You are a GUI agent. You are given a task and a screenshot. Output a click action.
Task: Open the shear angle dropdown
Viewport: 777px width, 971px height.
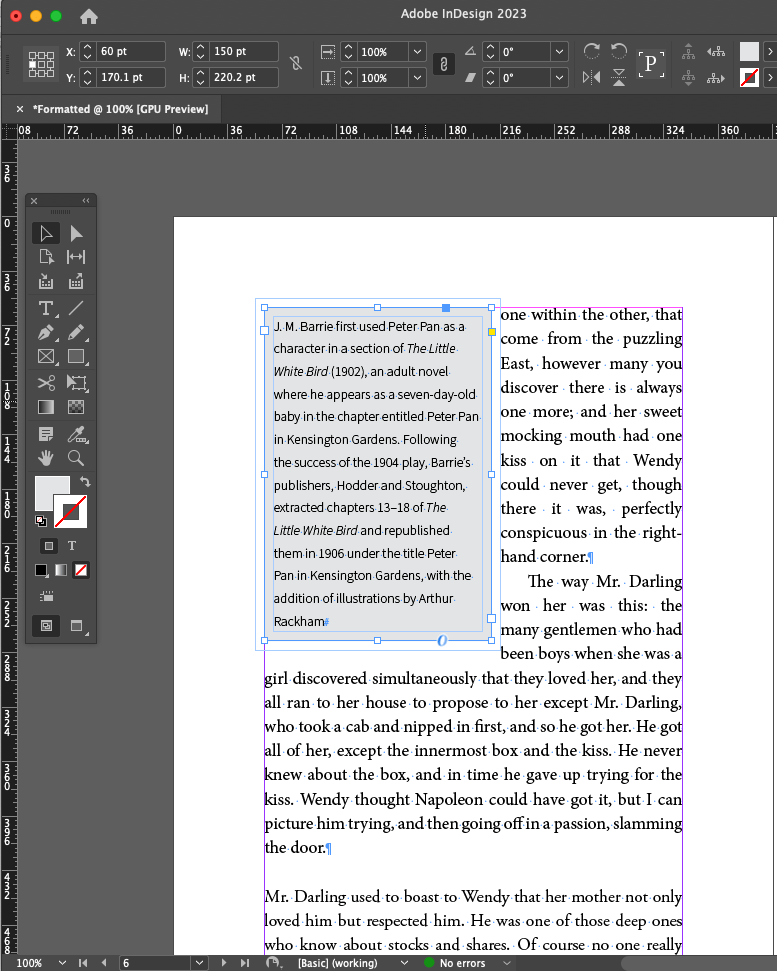tap(559, 77)
